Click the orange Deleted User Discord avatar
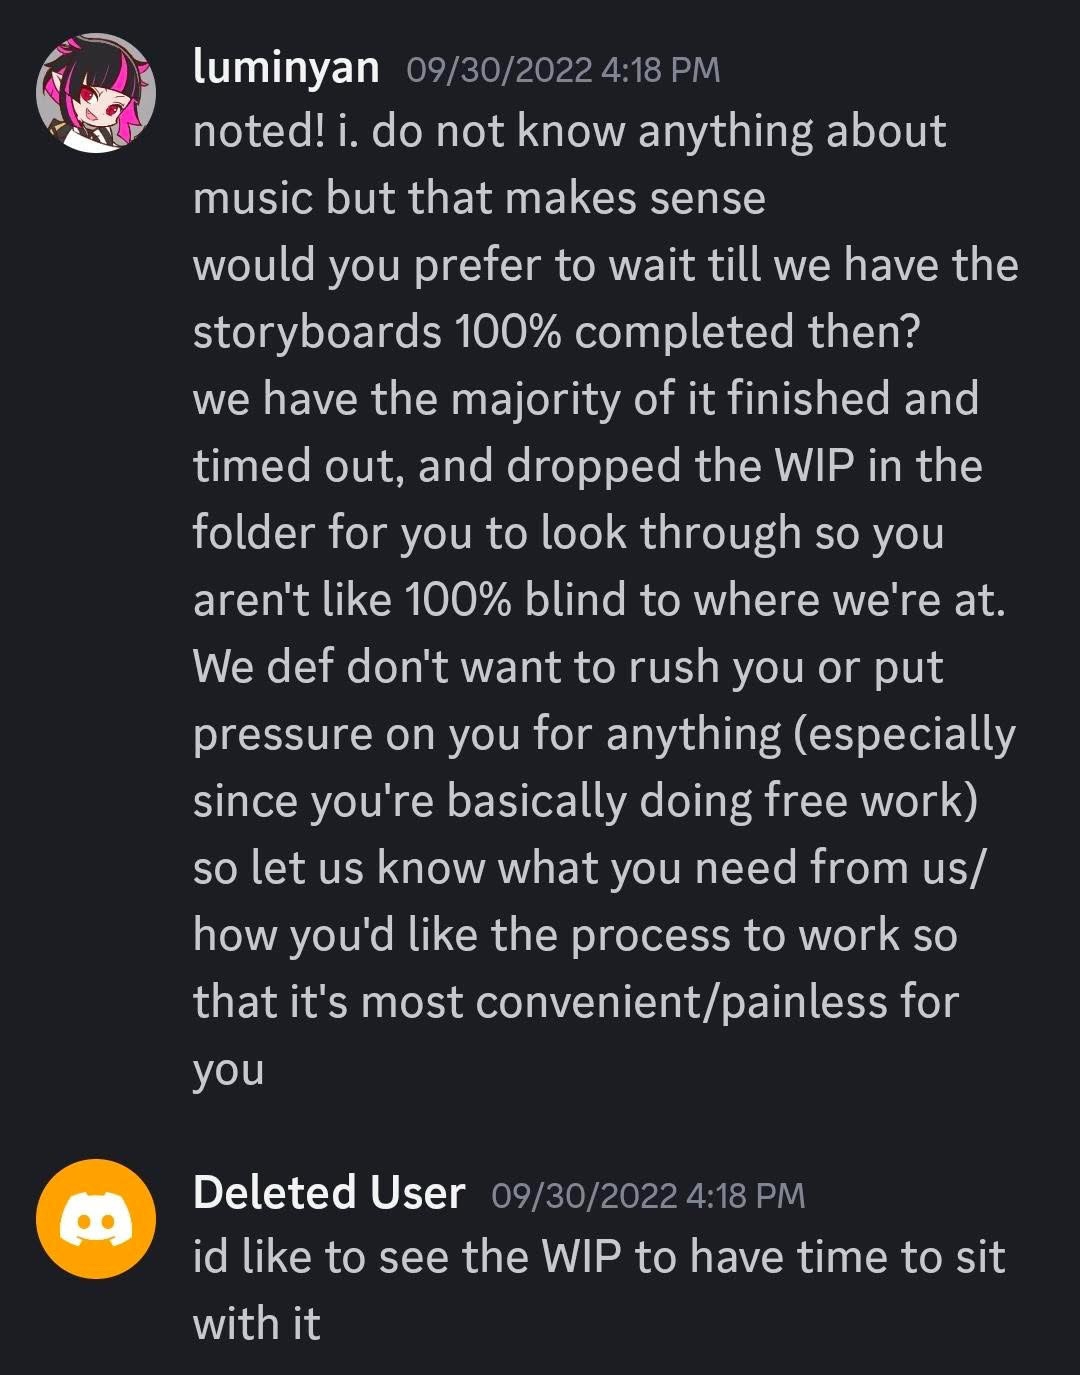 pyautogui.click(x=97, y=1218)
